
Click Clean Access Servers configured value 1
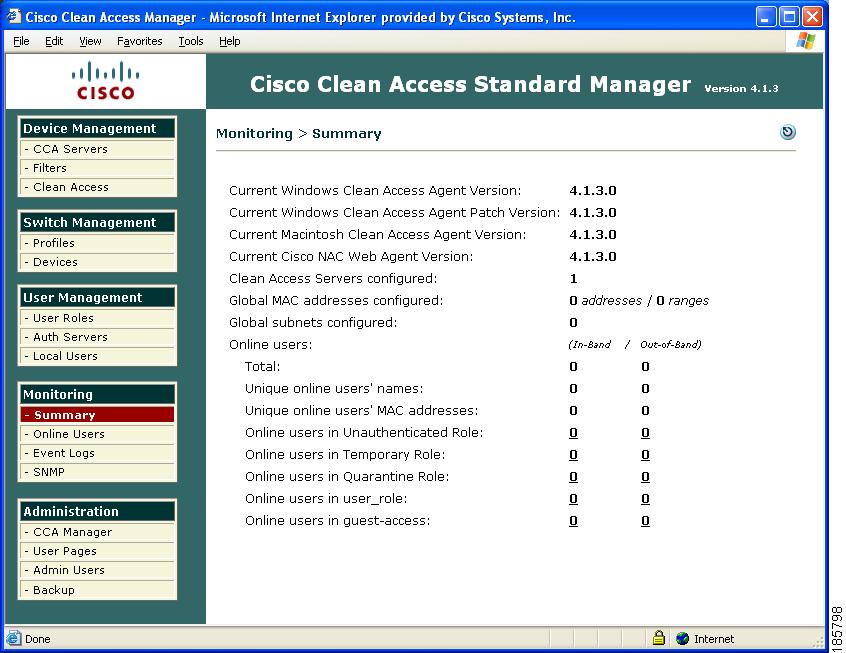click(574, 279)
